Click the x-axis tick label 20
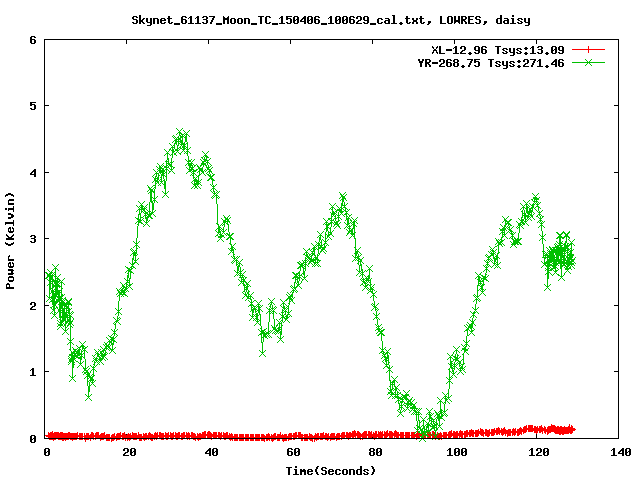Viewport: 640px width, 480px height. (129, 453)
